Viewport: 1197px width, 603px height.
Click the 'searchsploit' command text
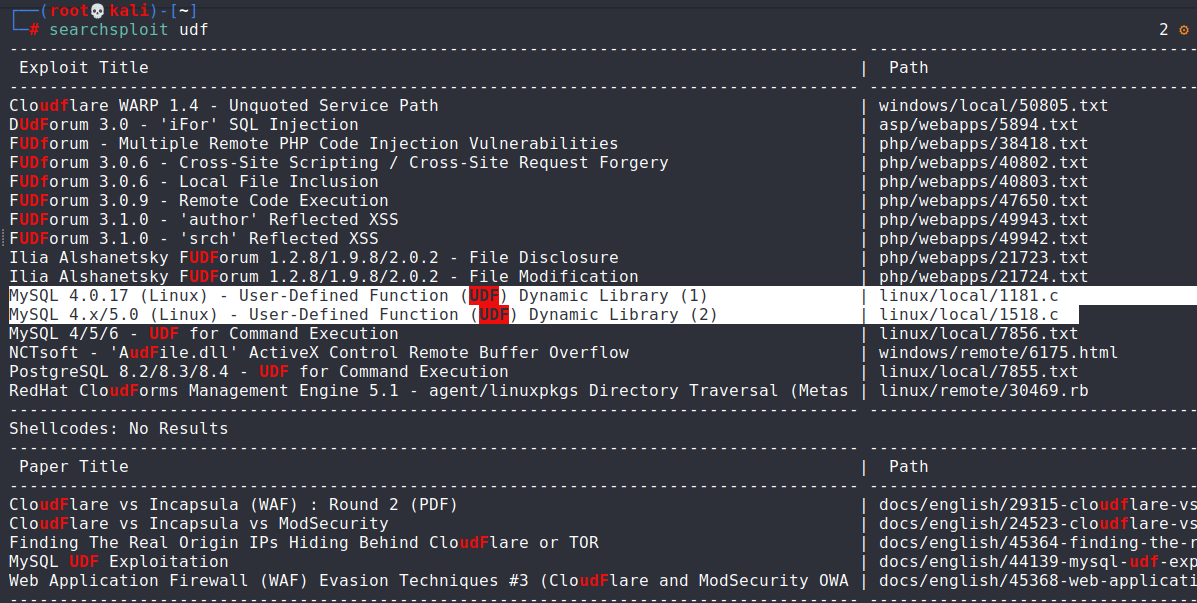(108, 30)
